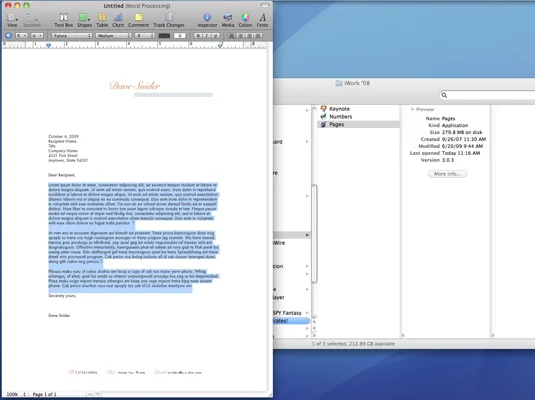The height and width of the screenshot is (400, 535).
Task: Show the Fonts panel
Action: 262,20
